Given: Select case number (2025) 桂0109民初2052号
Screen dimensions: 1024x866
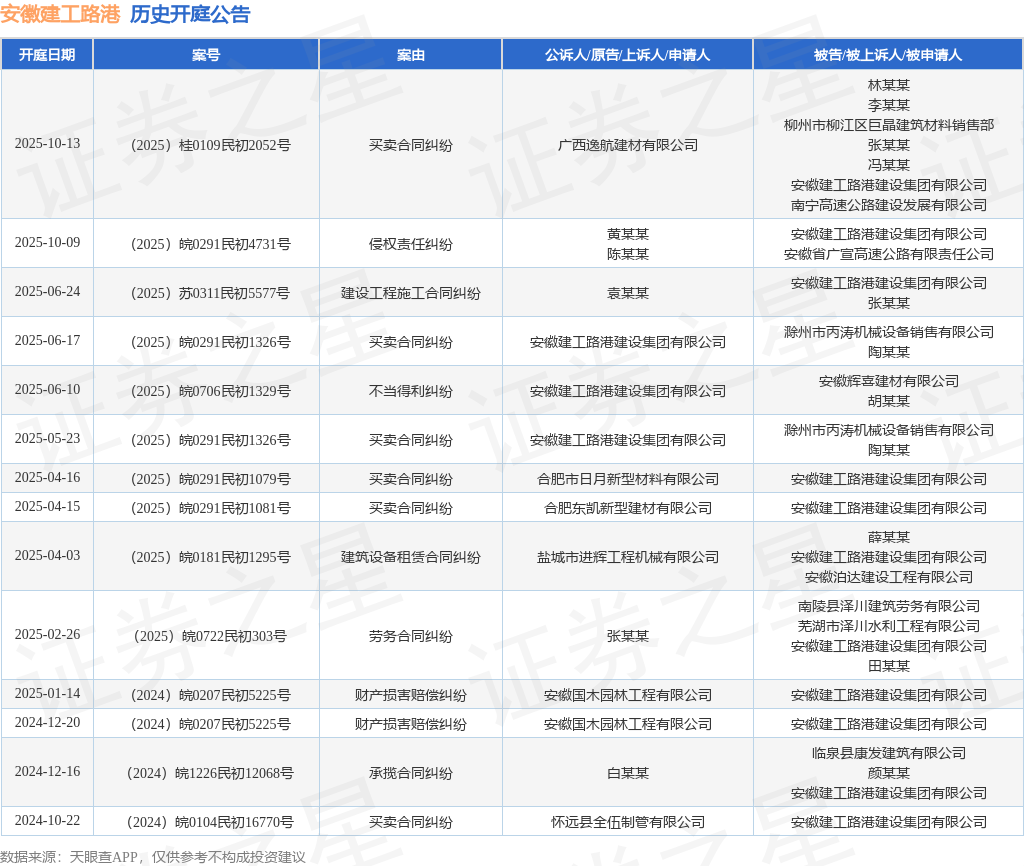Looking at the screenshot, I should pyautogui.click(x=210, y=145).
